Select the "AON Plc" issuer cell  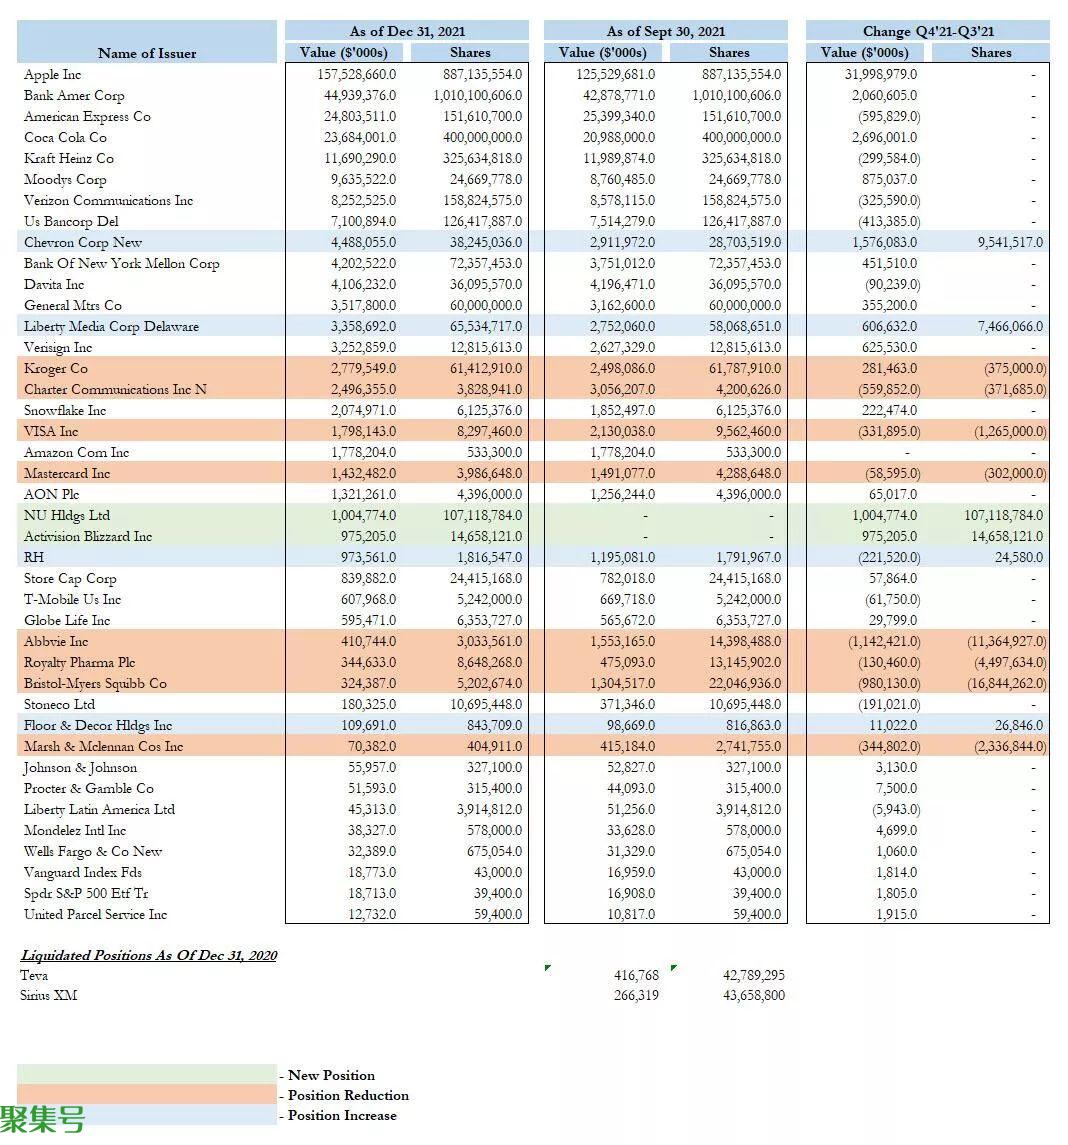(51, 494)
